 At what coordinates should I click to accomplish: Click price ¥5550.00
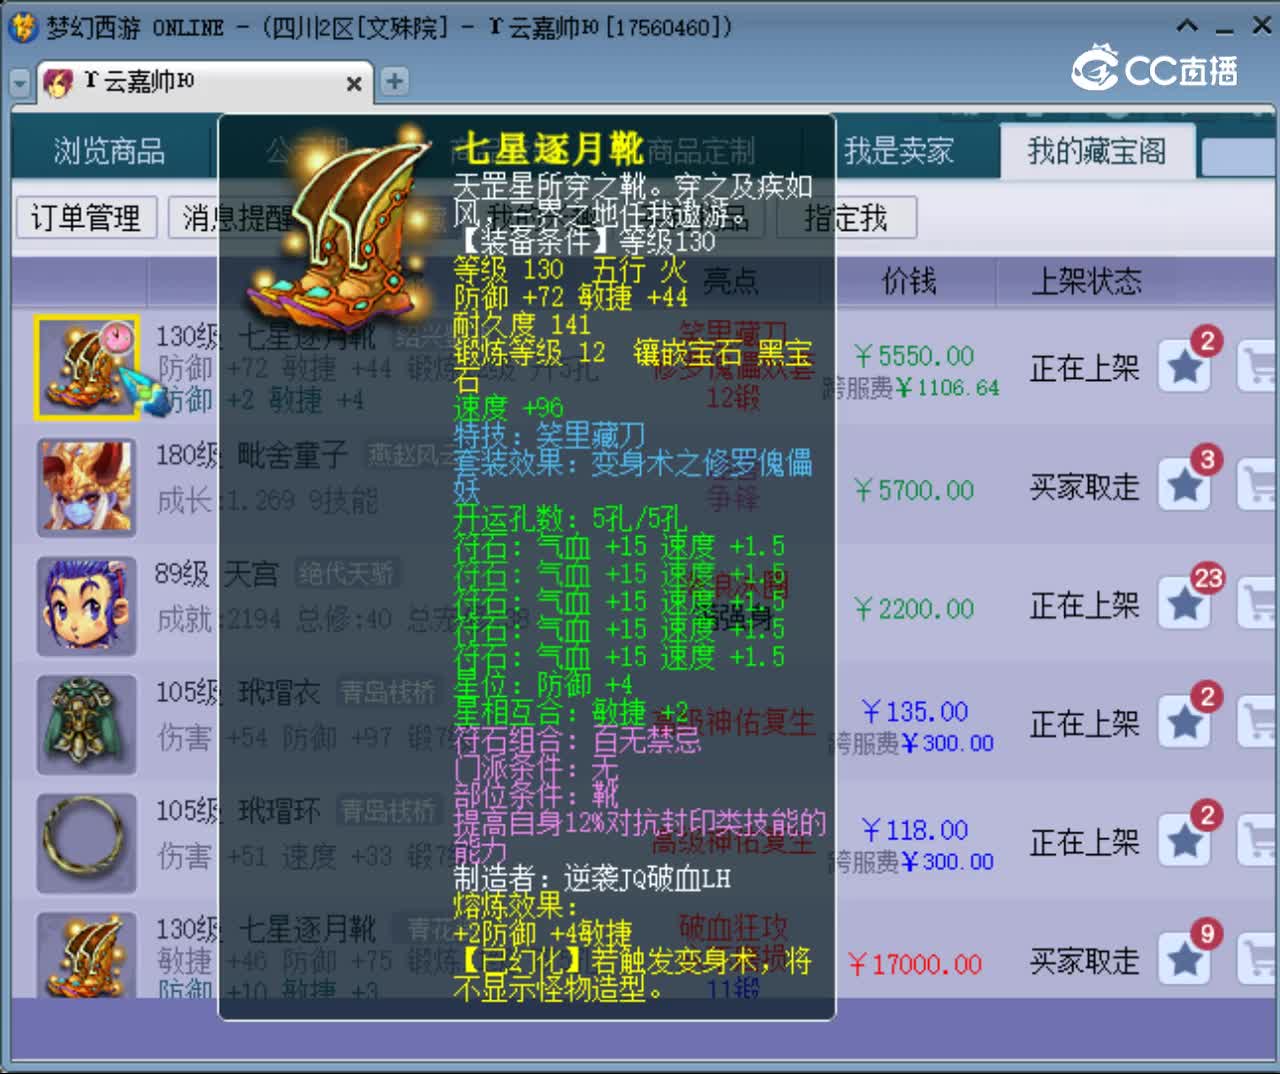click(x=914, y=356)
